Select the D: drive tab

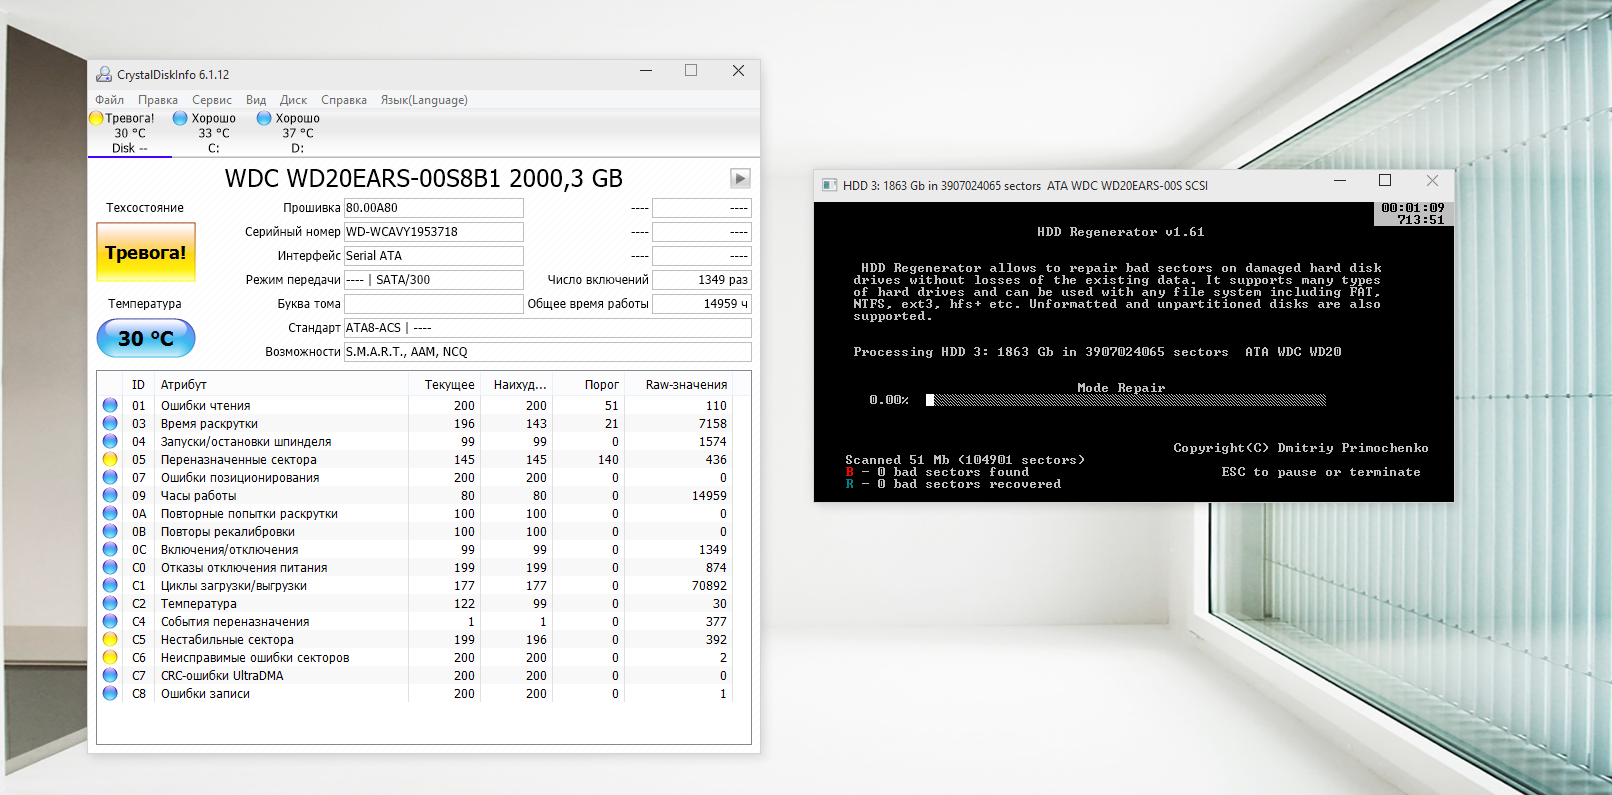298,133
